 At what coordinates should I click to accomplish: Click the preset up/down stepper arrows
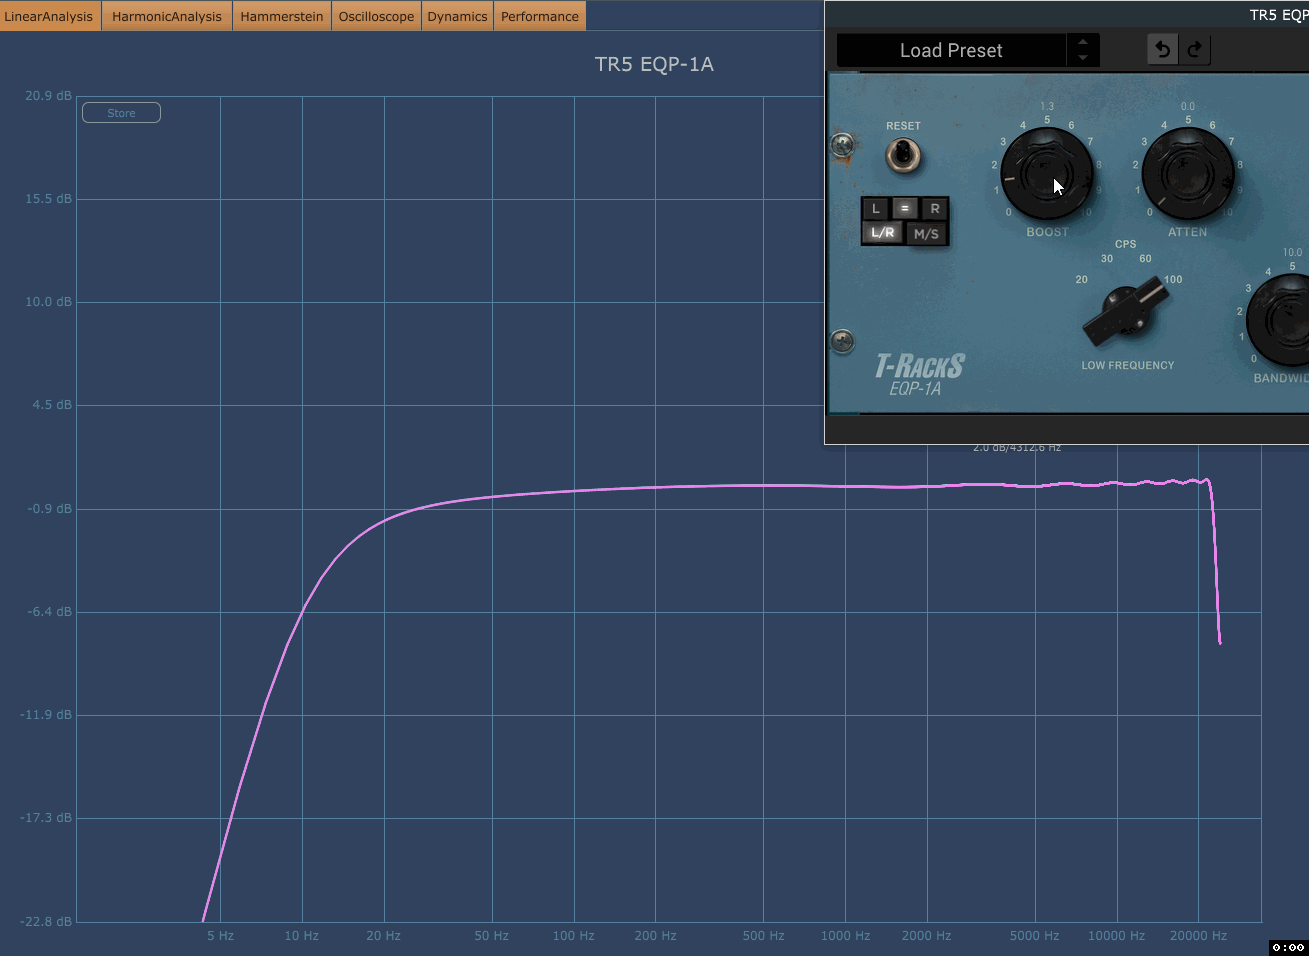point(1083,50)
